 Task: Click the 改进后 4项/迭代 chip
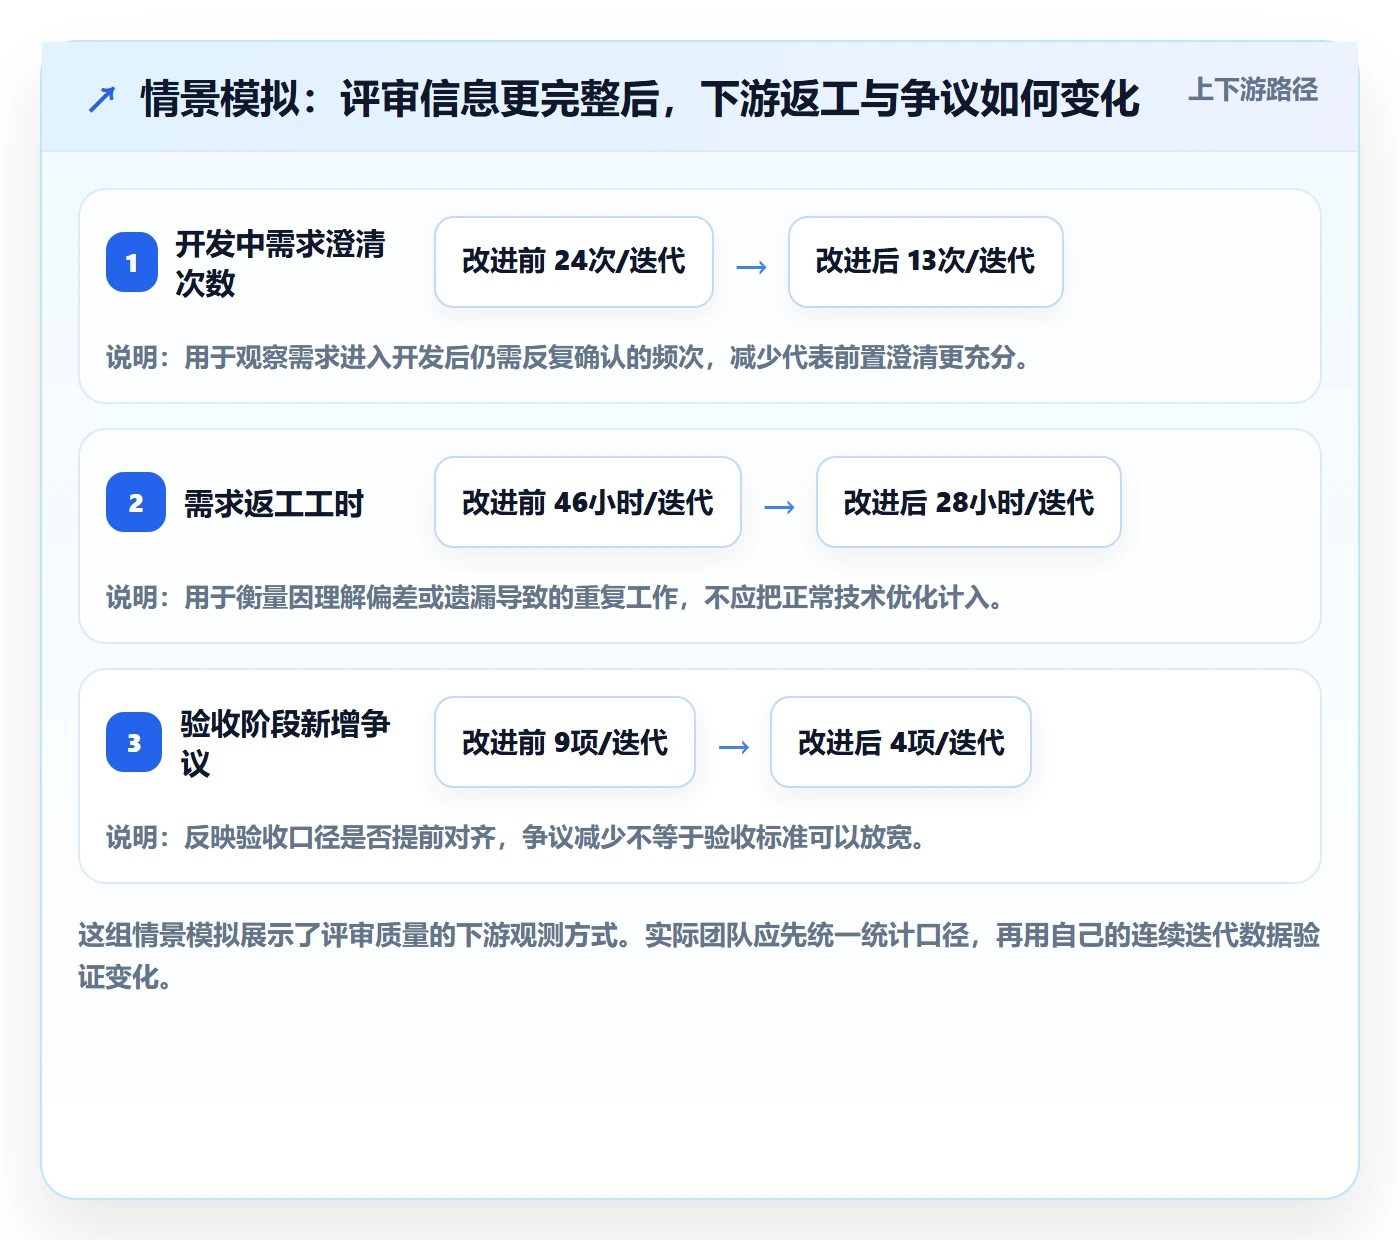click(901, 742)
